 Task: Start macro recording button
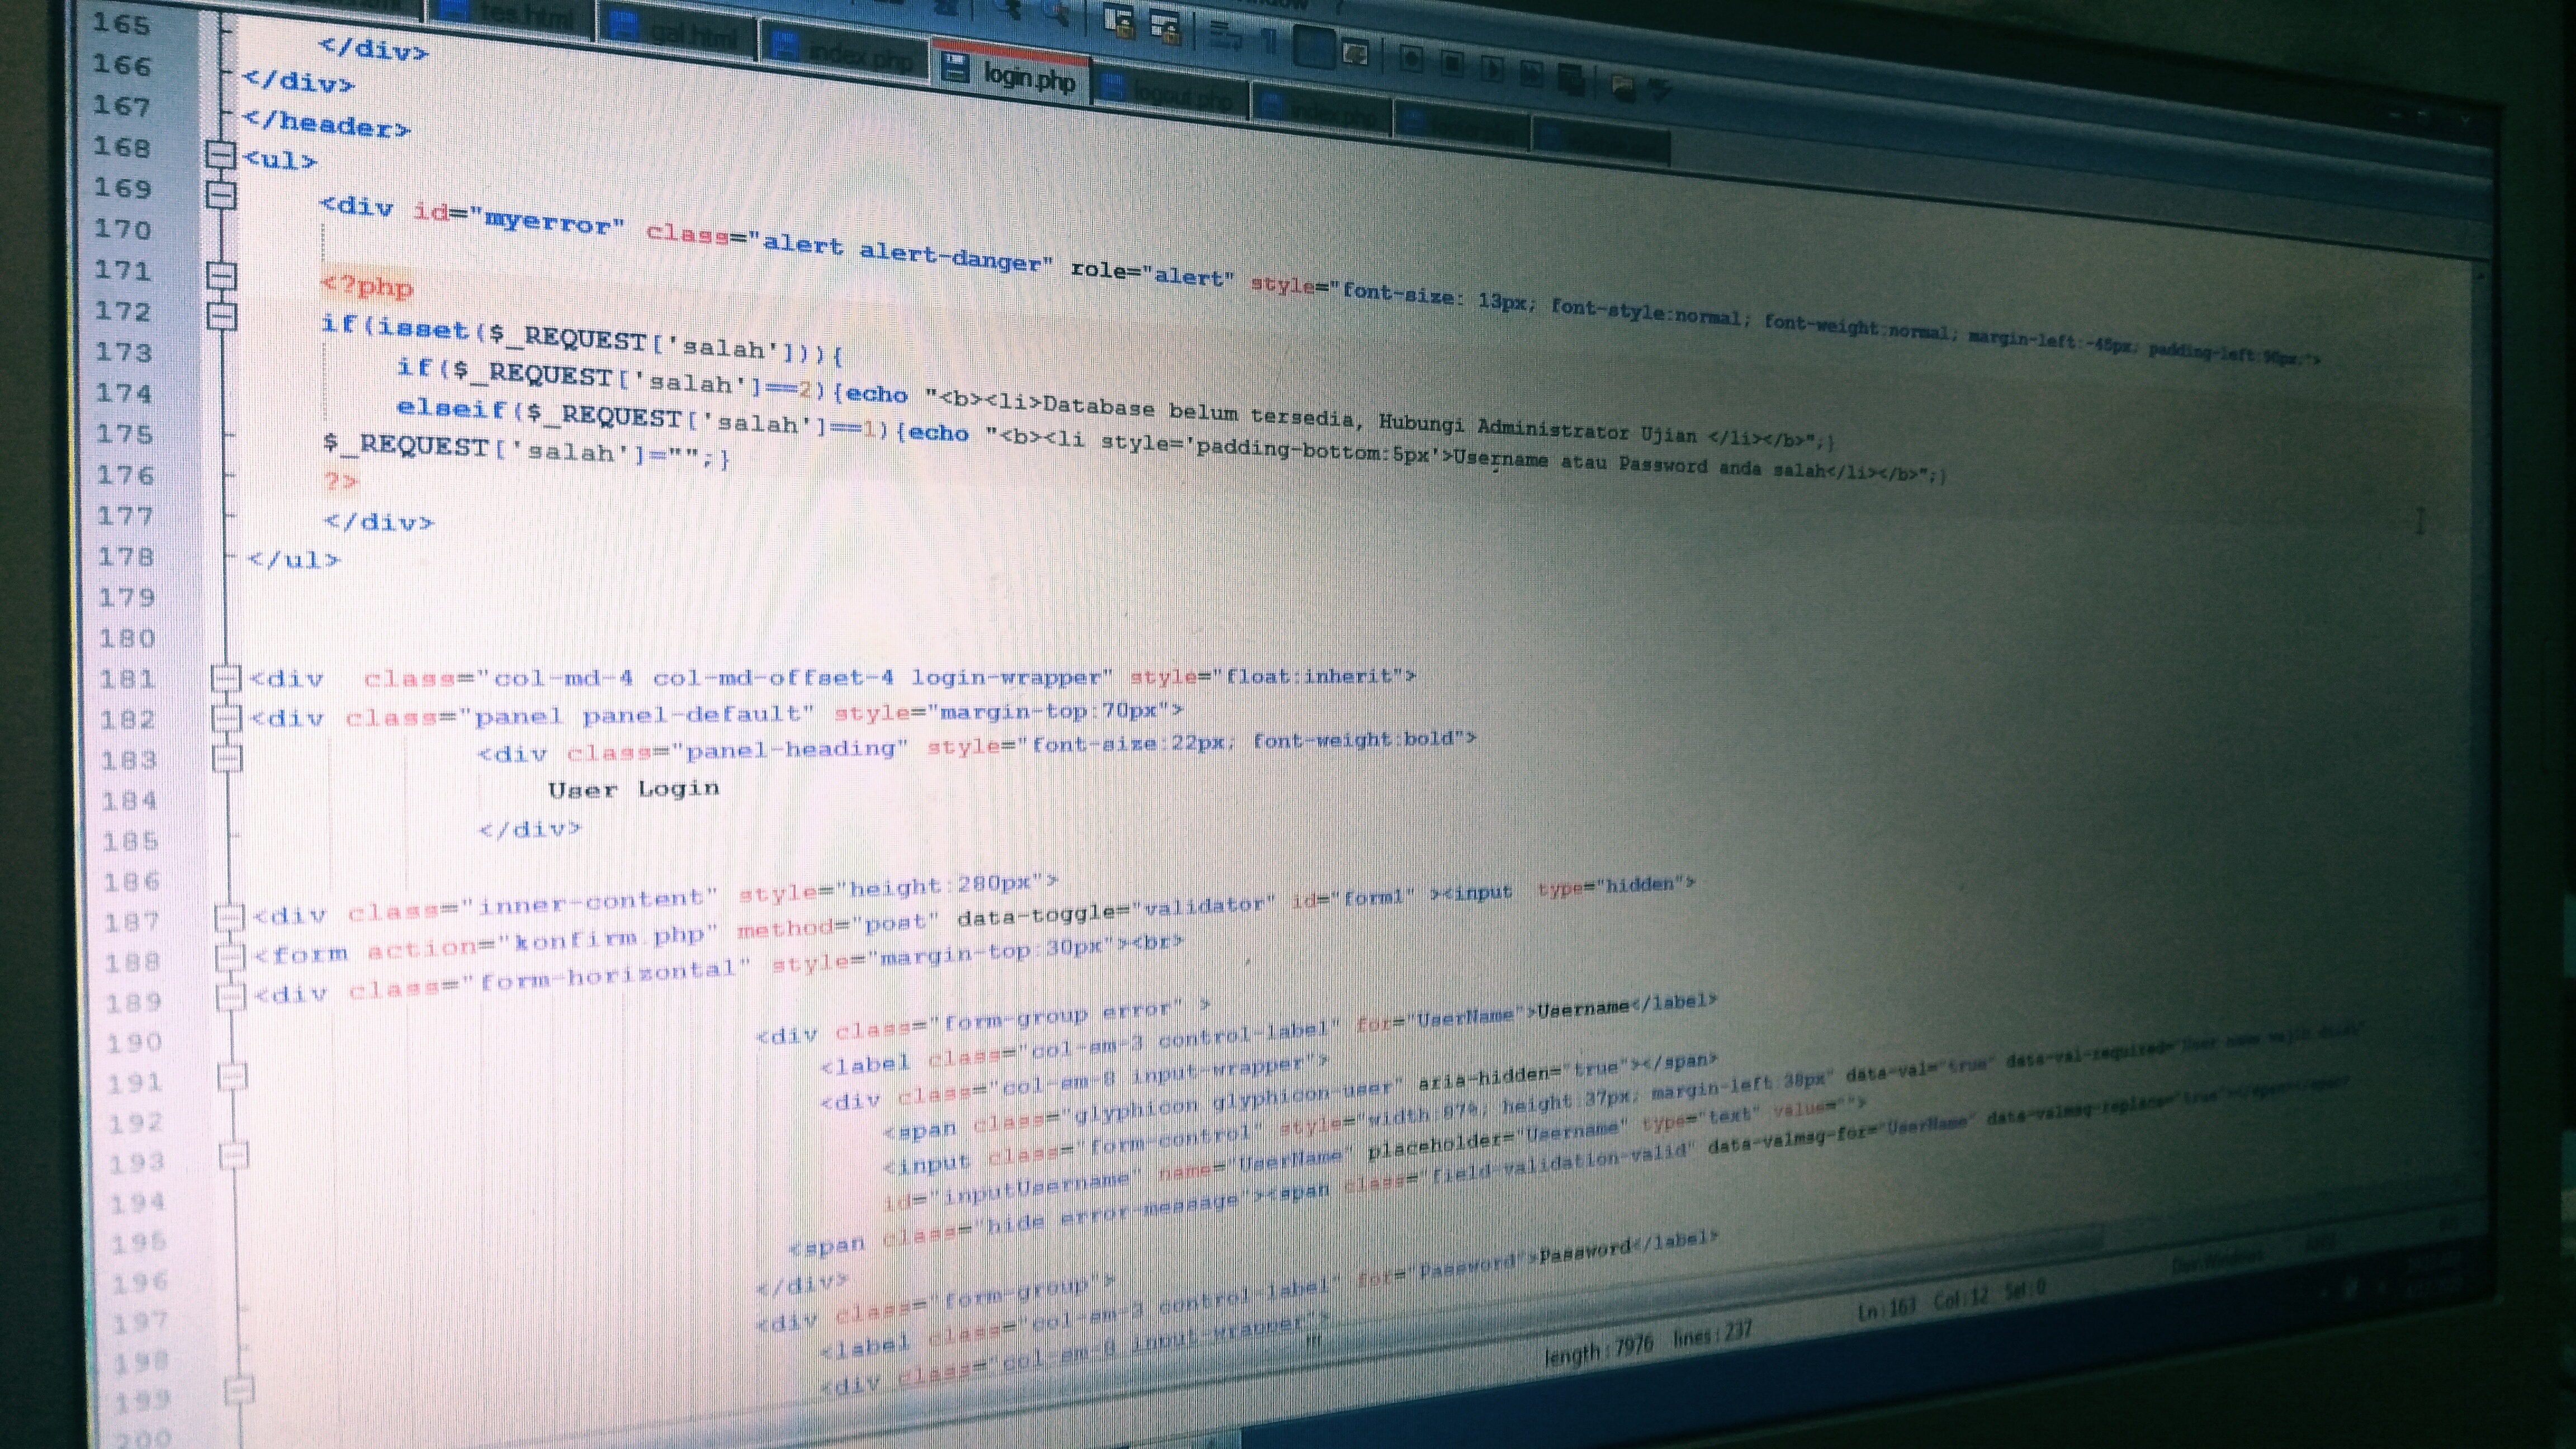(x=1411, y=60)
